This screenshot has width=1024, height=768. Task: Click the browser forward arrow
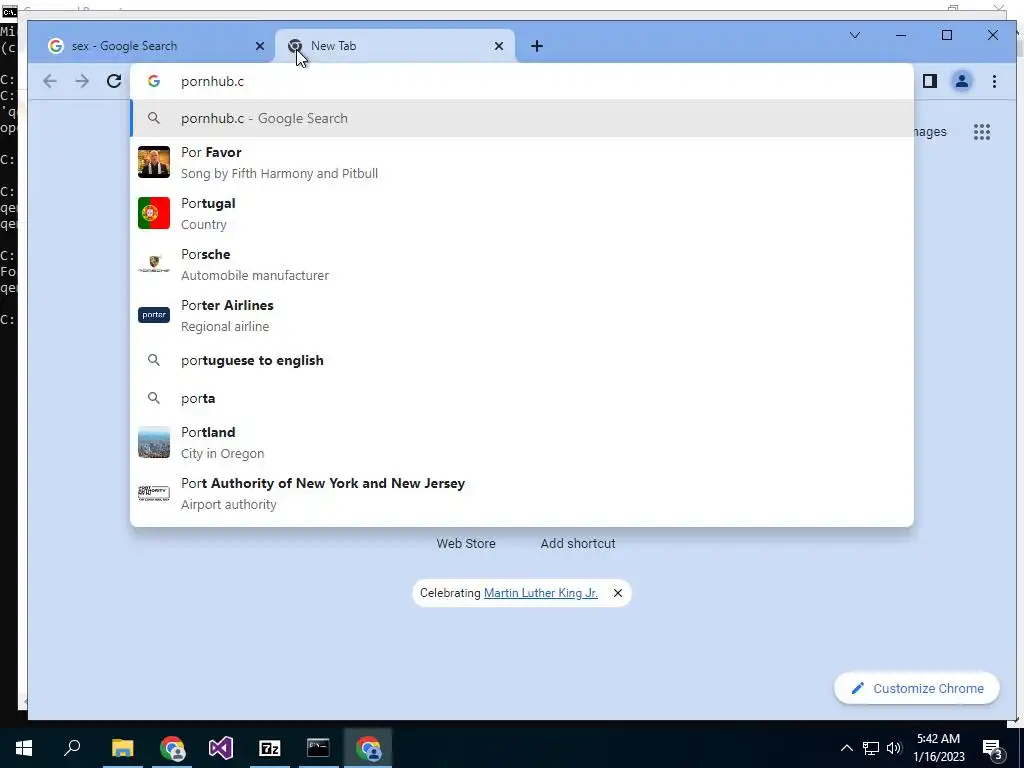82,81
